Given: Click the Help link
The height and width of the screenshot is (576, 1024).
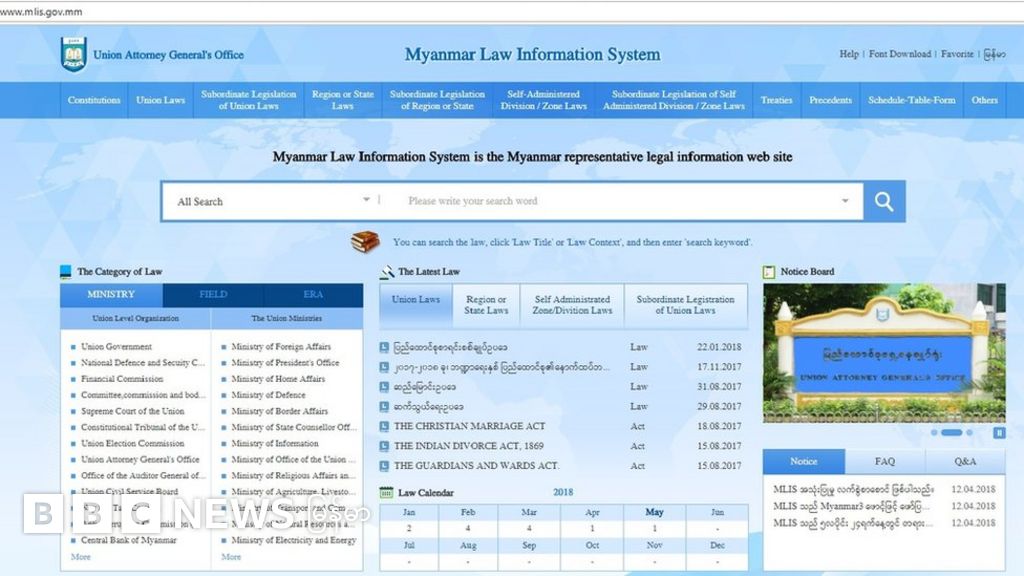Looking at the screenshot, I should pos(848,54).
